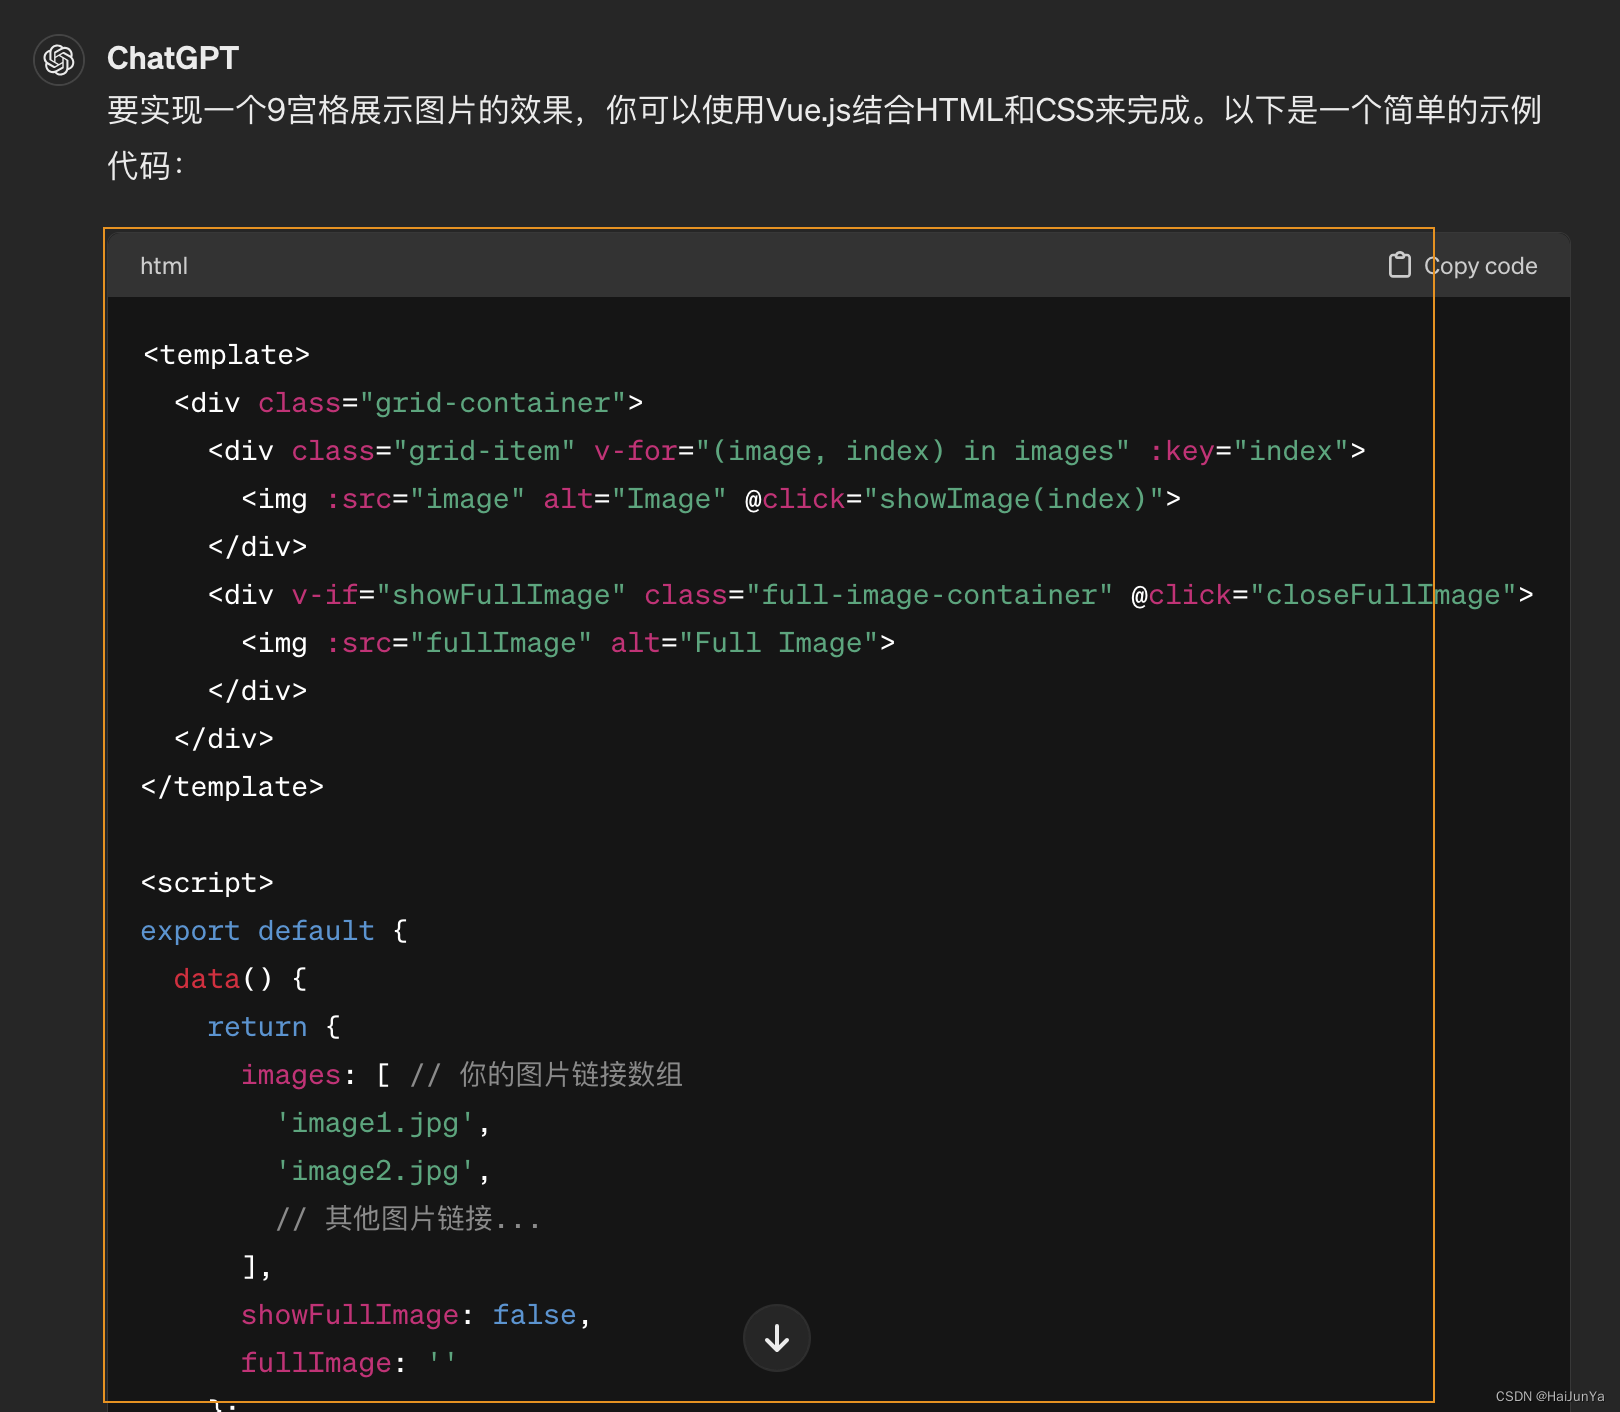
Task: Click the "showImage(index)" handler text
Action: (1013, 499)
